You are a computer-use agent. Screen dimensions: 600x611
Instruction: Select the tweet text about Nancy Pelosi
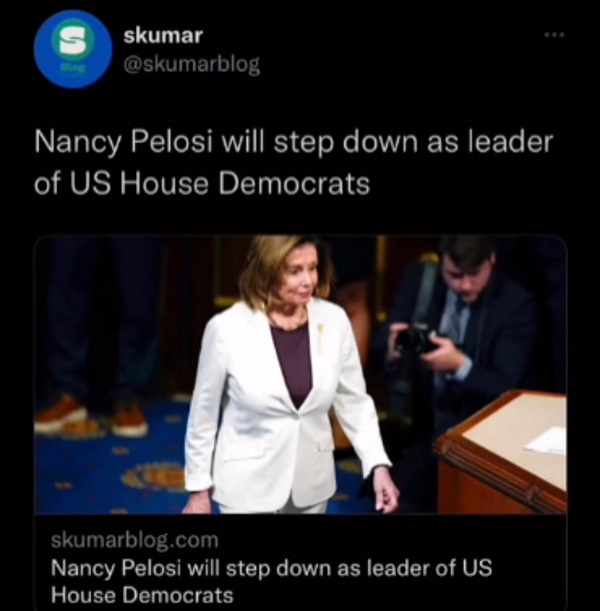pyautogui.click(x=293, y=162)
